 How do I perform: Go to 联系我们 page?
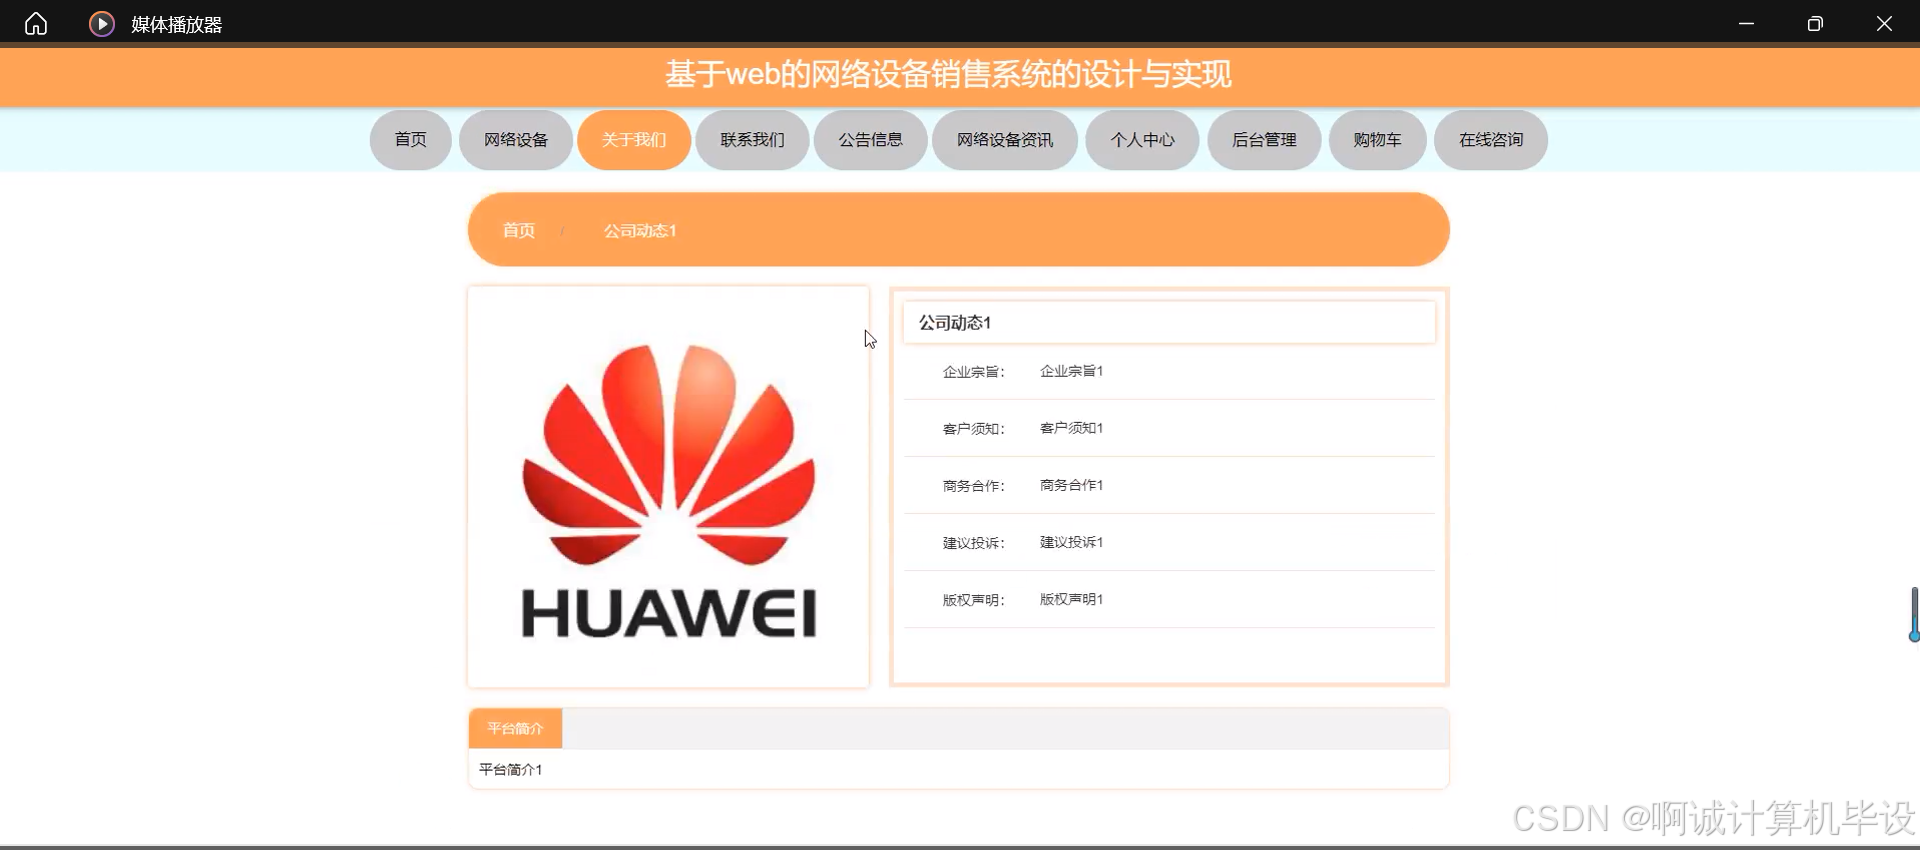click(752, 140)
